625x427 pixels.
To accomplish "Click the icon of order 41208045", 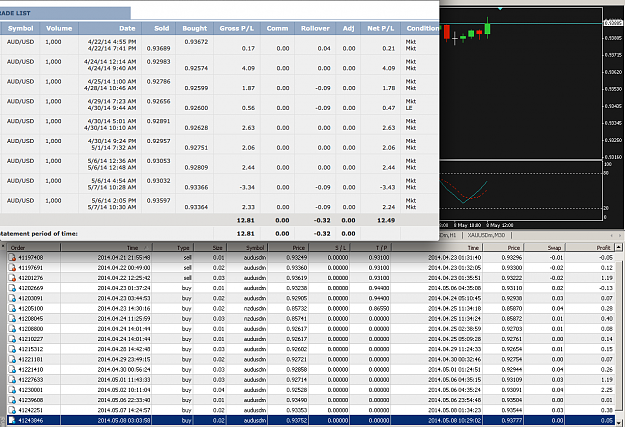I will 12,319.
